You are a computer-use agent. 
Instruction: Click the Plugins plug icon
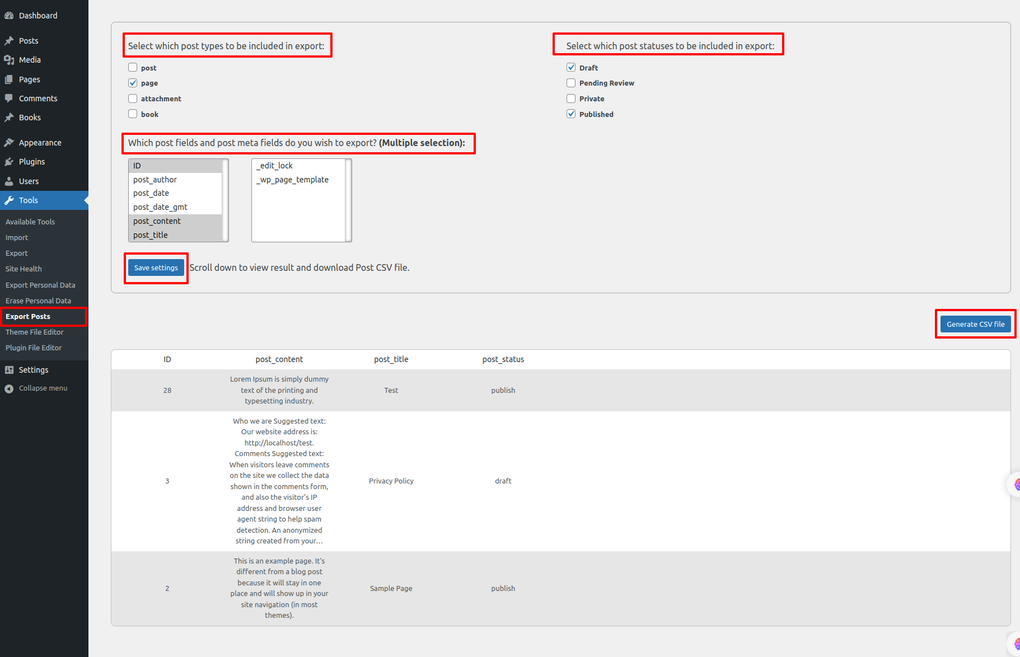pos(9,162)
